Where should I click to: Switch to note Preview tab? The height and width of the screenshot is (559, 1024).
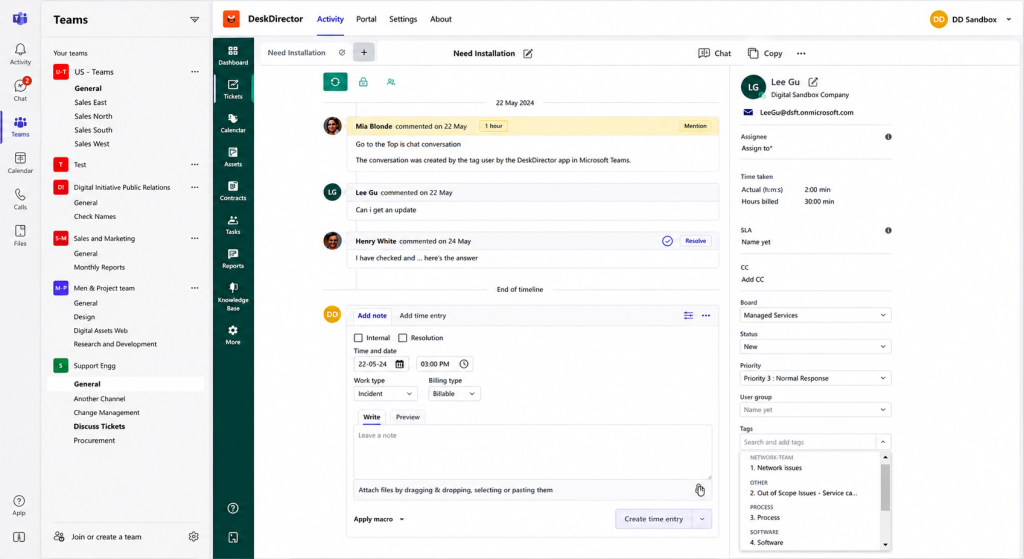[408, 417]
